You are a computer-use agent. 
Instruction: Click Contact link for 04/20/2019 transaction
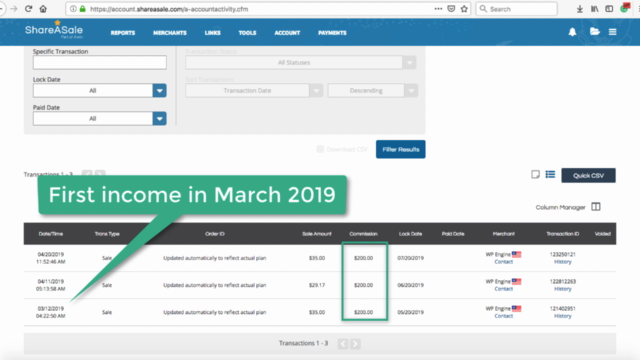503,262
